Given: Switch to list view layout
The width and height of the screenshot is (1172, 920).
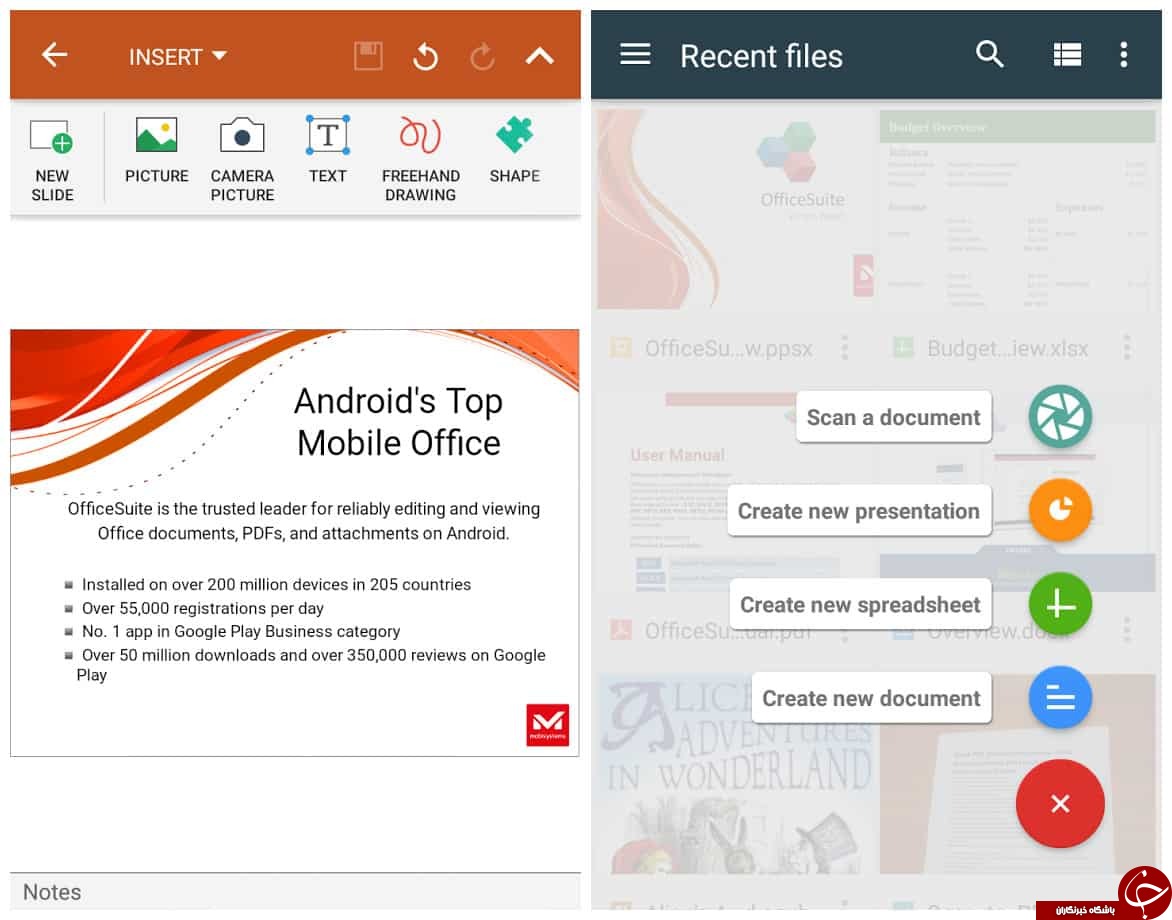Looking at the screenshot, I should (x=1067, y=55).
